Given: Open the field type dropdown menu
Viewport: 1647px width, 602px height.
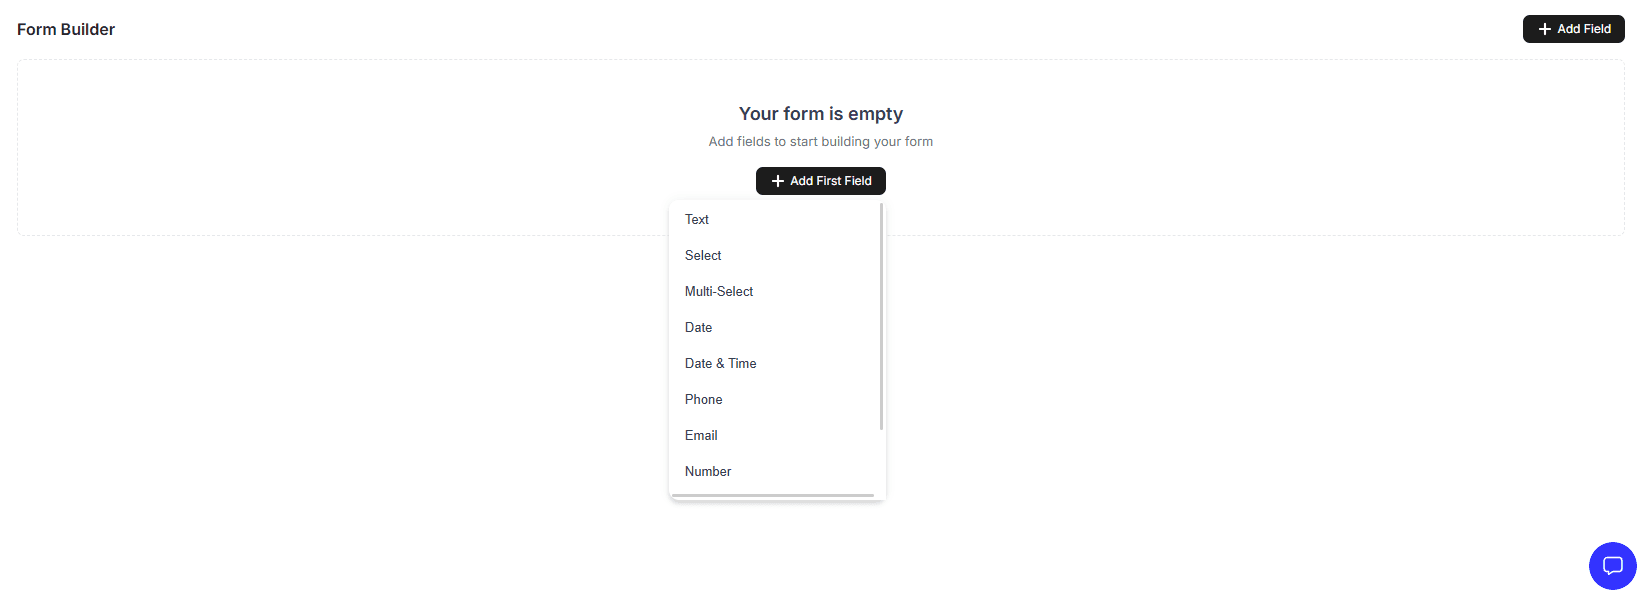Looking at the screenshot, I should pos(777,345).
